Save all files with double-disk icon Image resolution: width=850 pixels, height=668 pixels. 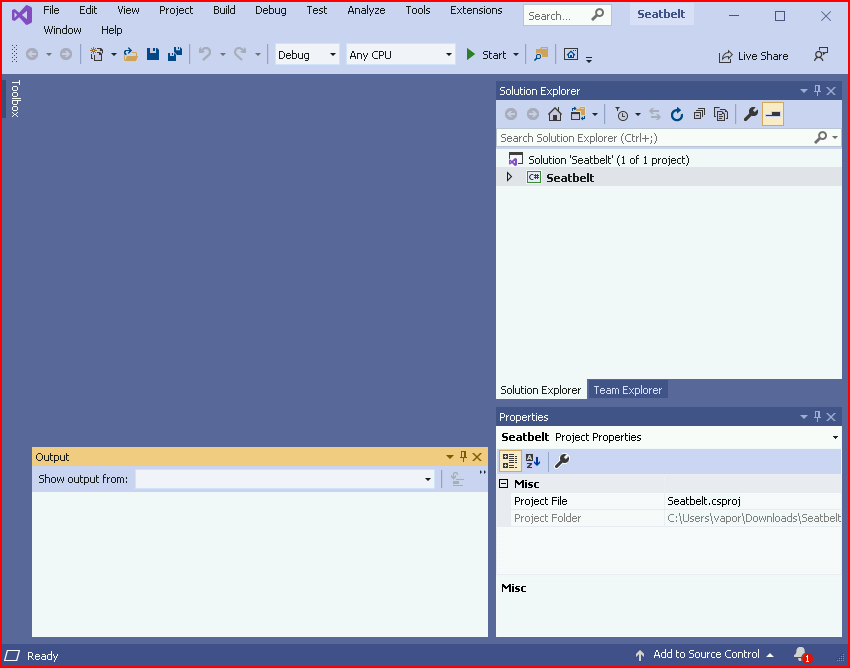click(x=175, y=54)
